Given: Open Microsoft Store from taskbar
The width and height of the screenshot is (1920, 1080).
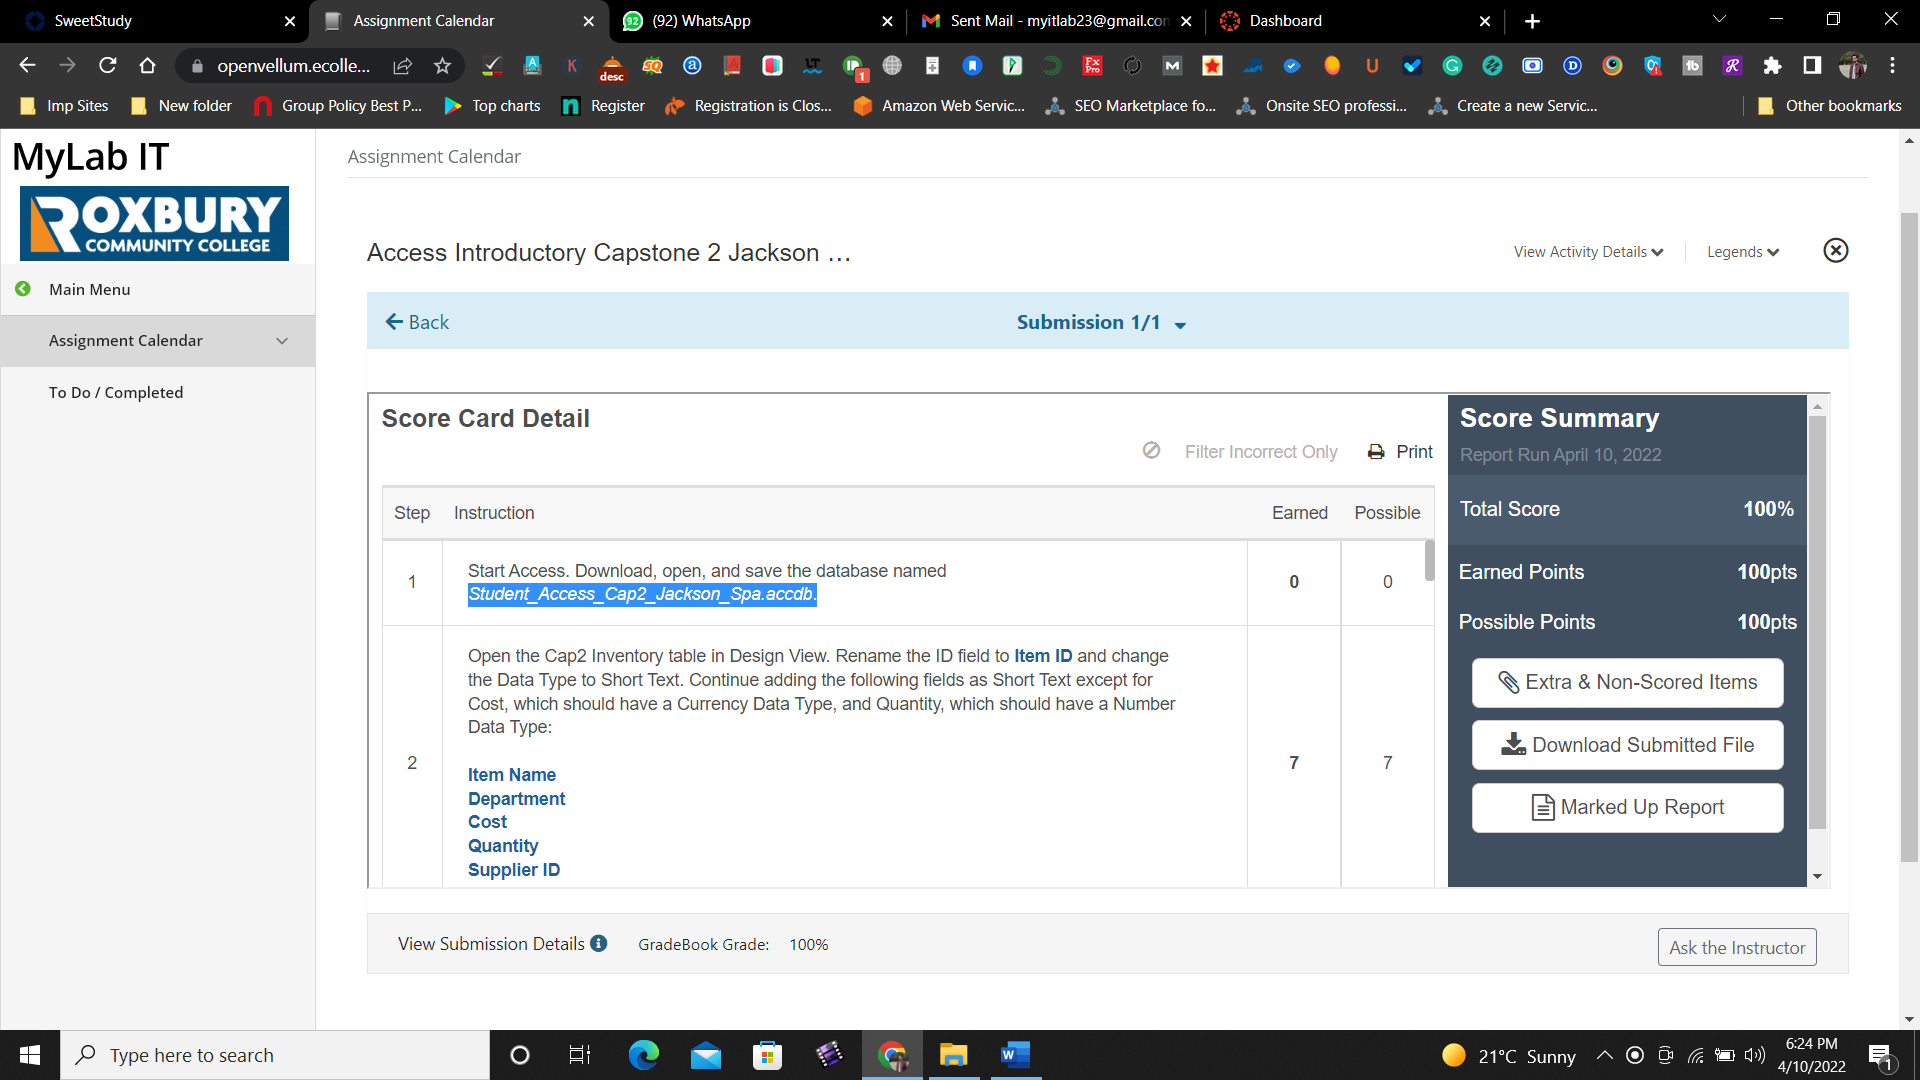Looking at the screenshot, I should [x=767, y=1055].
